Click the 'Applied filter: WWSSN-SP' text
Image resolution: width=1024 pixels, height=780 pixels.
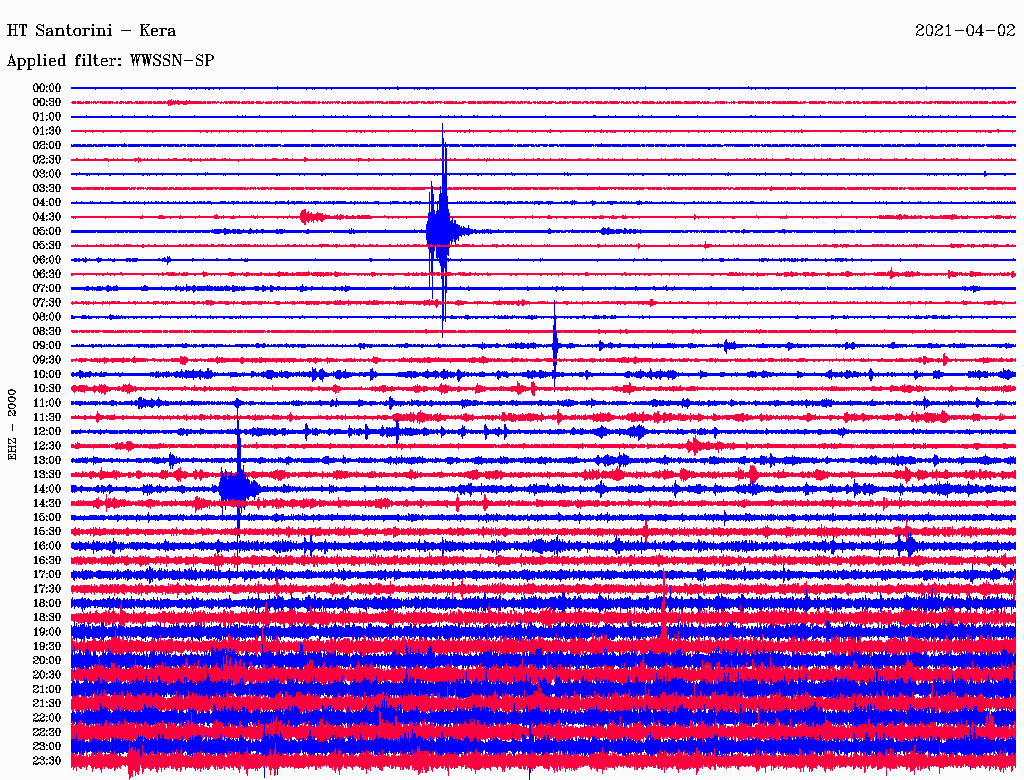(x=110, y=61)
